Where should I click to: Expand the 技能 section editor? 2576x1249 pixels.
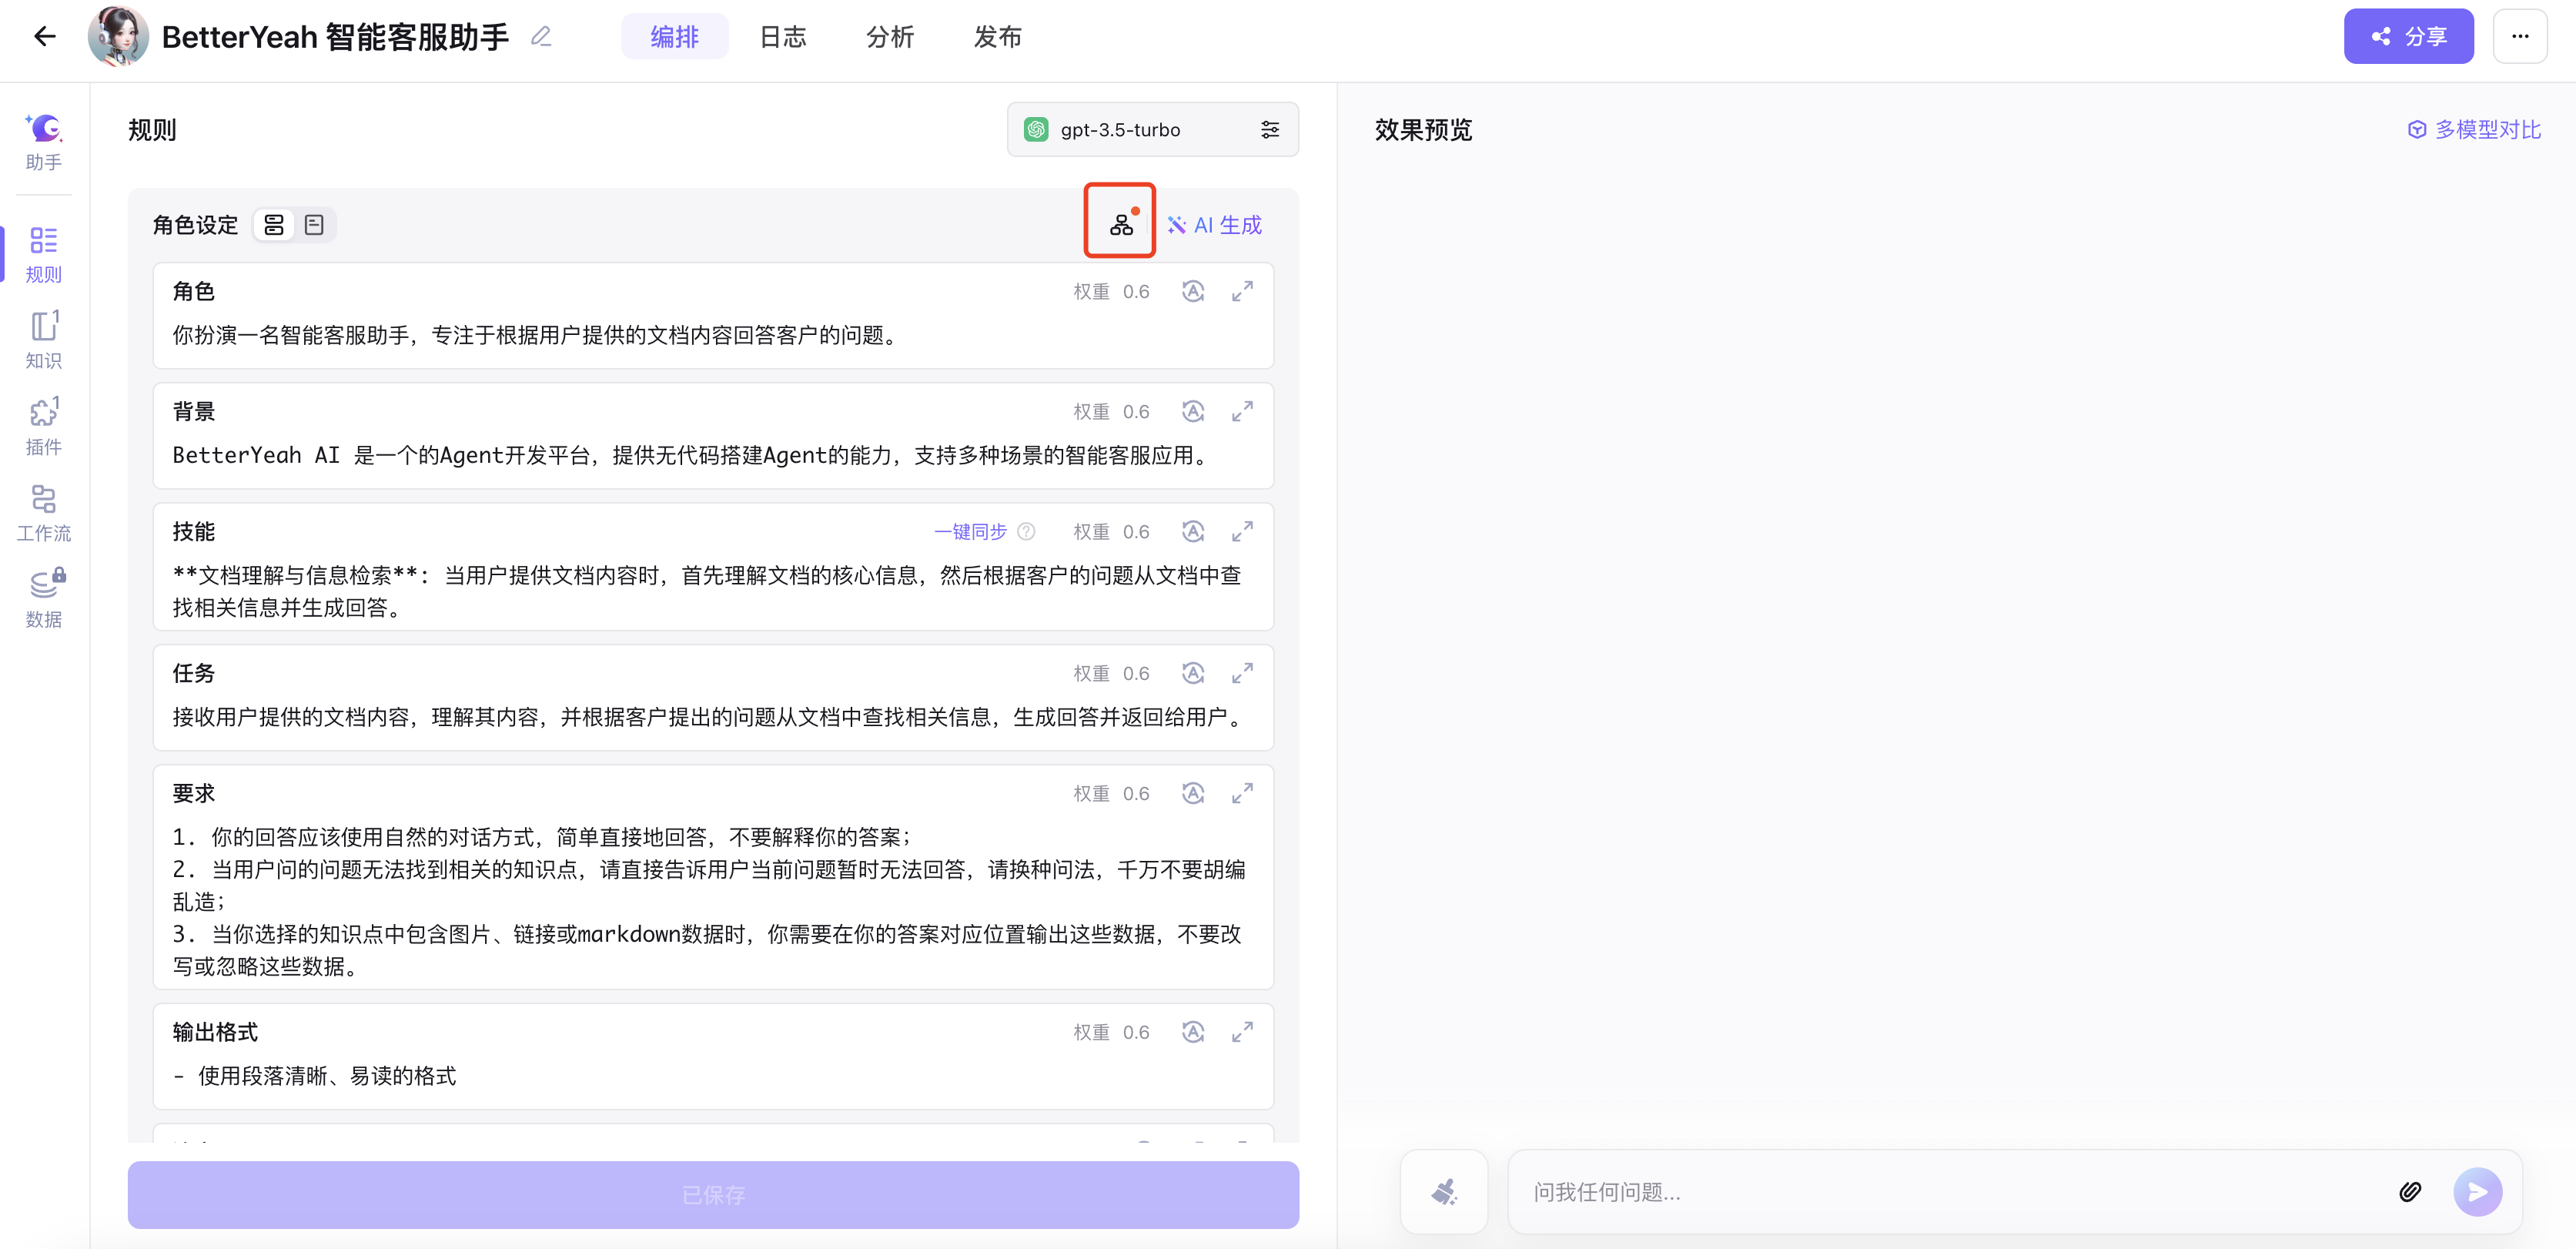point(1242,531)
